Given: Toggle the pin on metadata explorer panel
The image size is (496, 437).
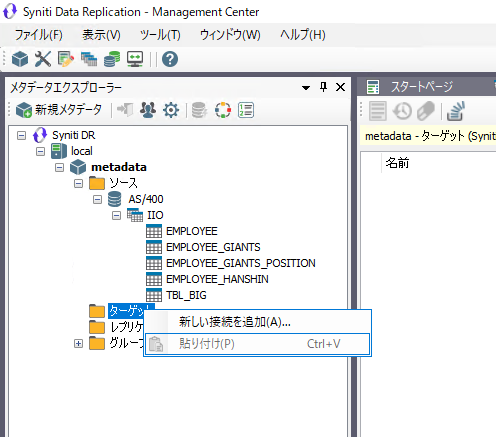Looking at the screenshot, I should 323,87.
